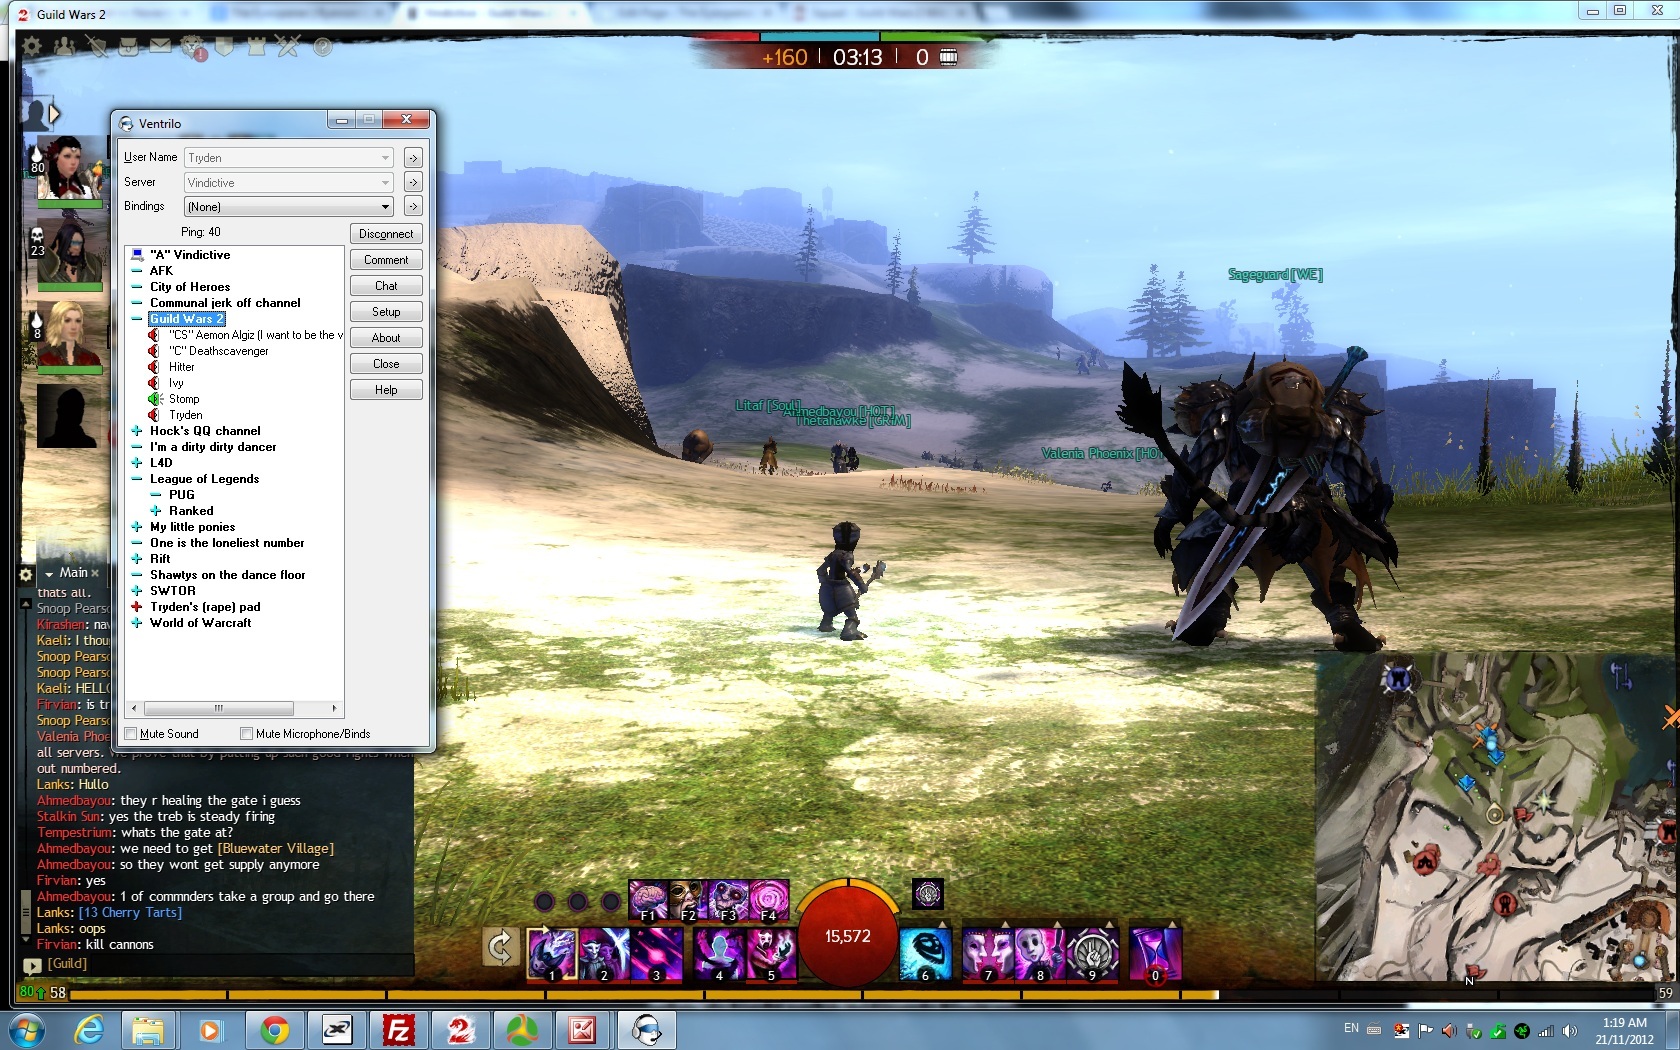Click the [13 Cherry Tarts] chat link

[x=130, y=913]
